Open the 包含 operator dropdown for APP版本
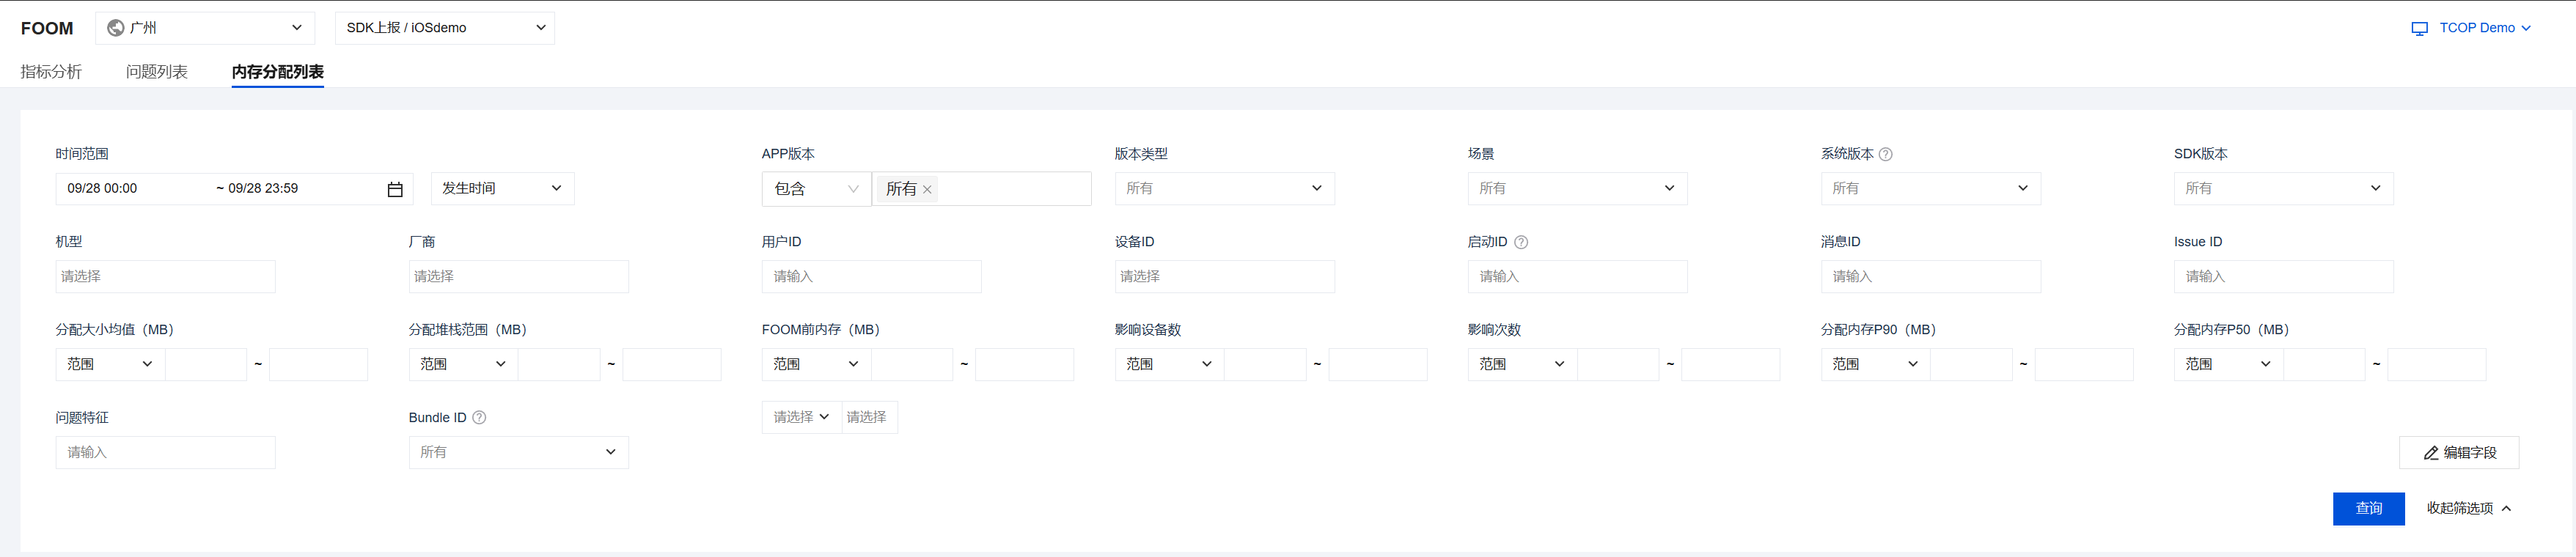The image size is (2576, 557). [x=816, y=188]
